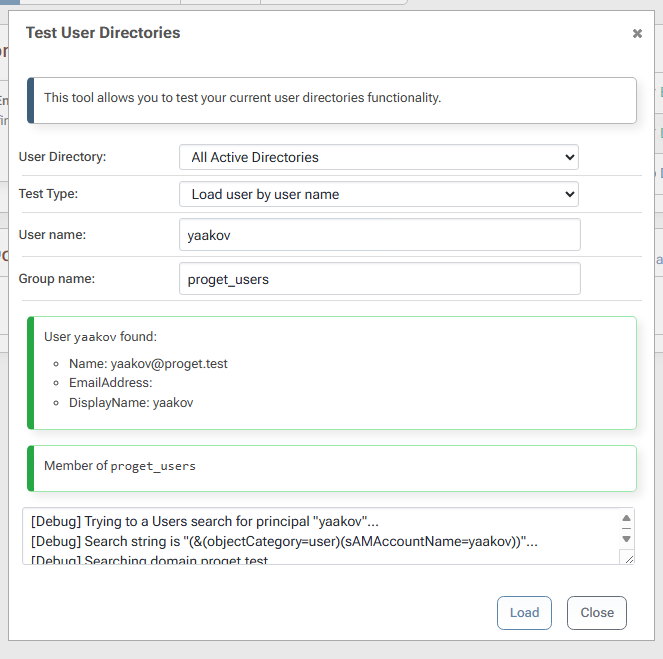
Task: Click the 'User yaakov found' result panel
Action: (x=332, y=372)
